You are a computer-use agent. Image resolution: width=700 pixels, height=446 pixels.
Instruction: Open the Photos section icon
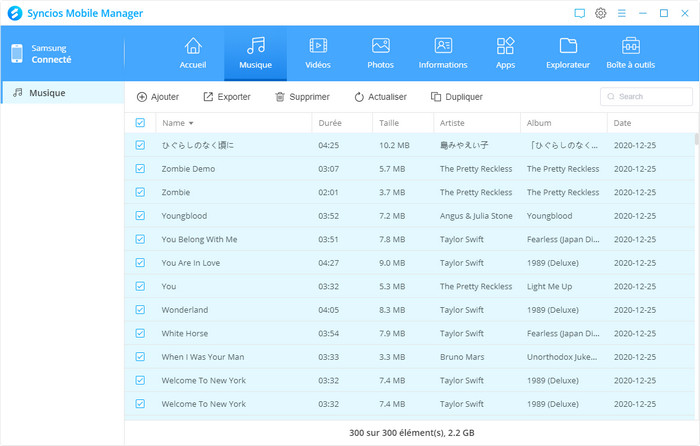380,52
